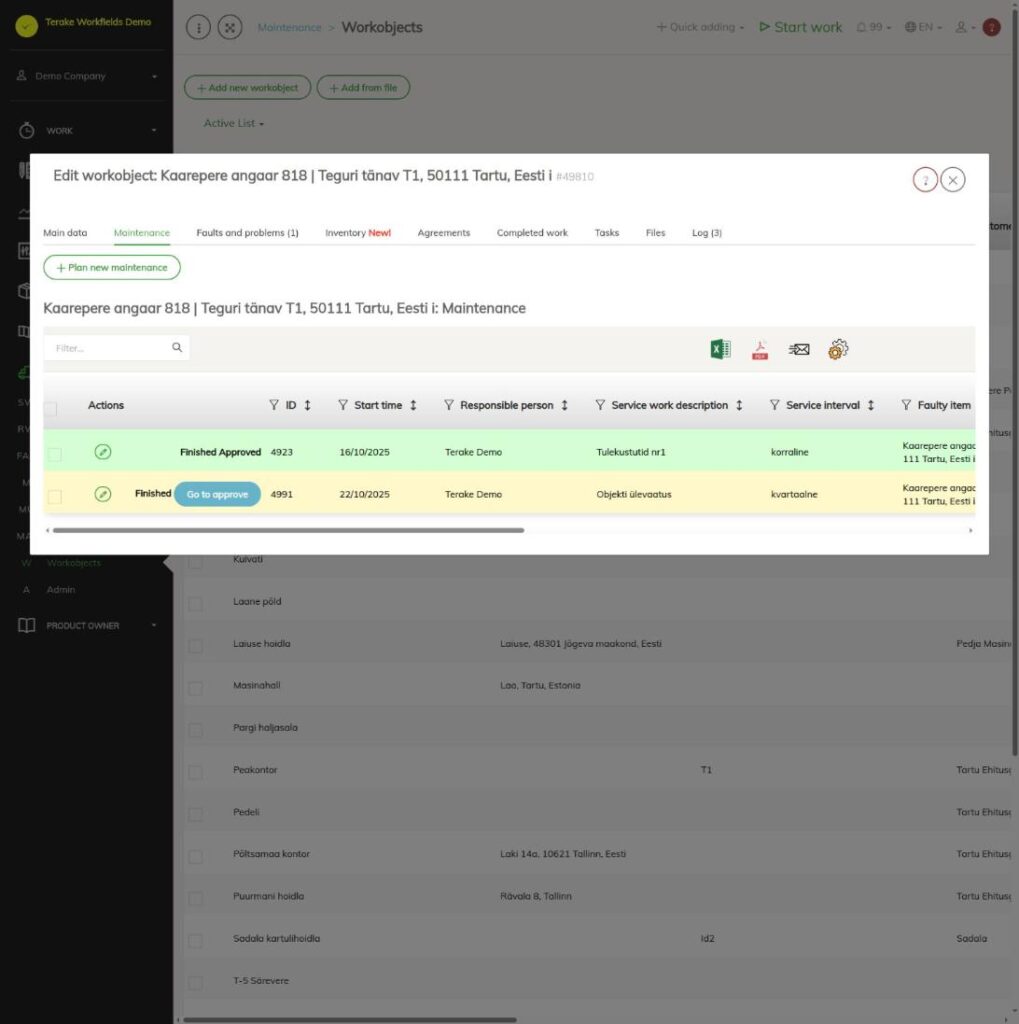Edit maintenance row 4991 pencil icon
The image size is (1019, 1024).
coord(103,494)
